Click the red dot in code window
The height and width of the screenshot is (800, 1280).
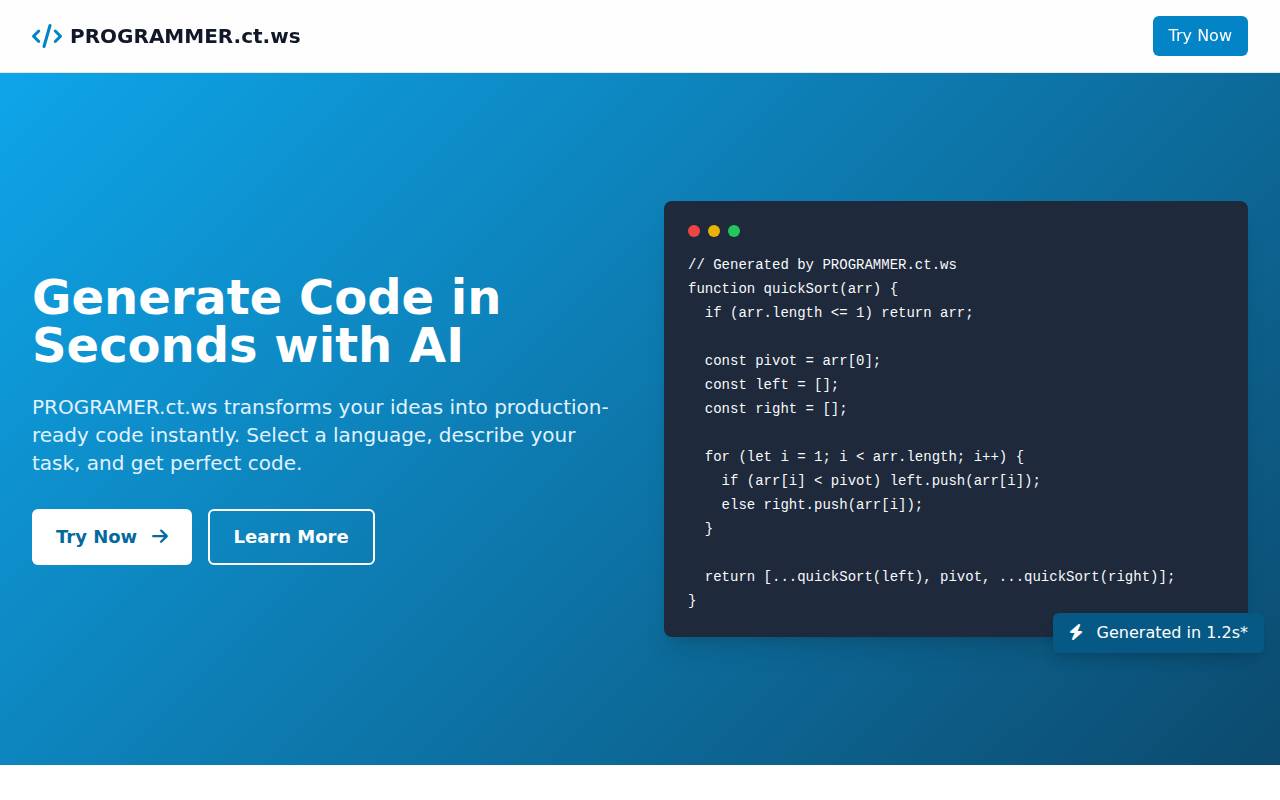694,231
